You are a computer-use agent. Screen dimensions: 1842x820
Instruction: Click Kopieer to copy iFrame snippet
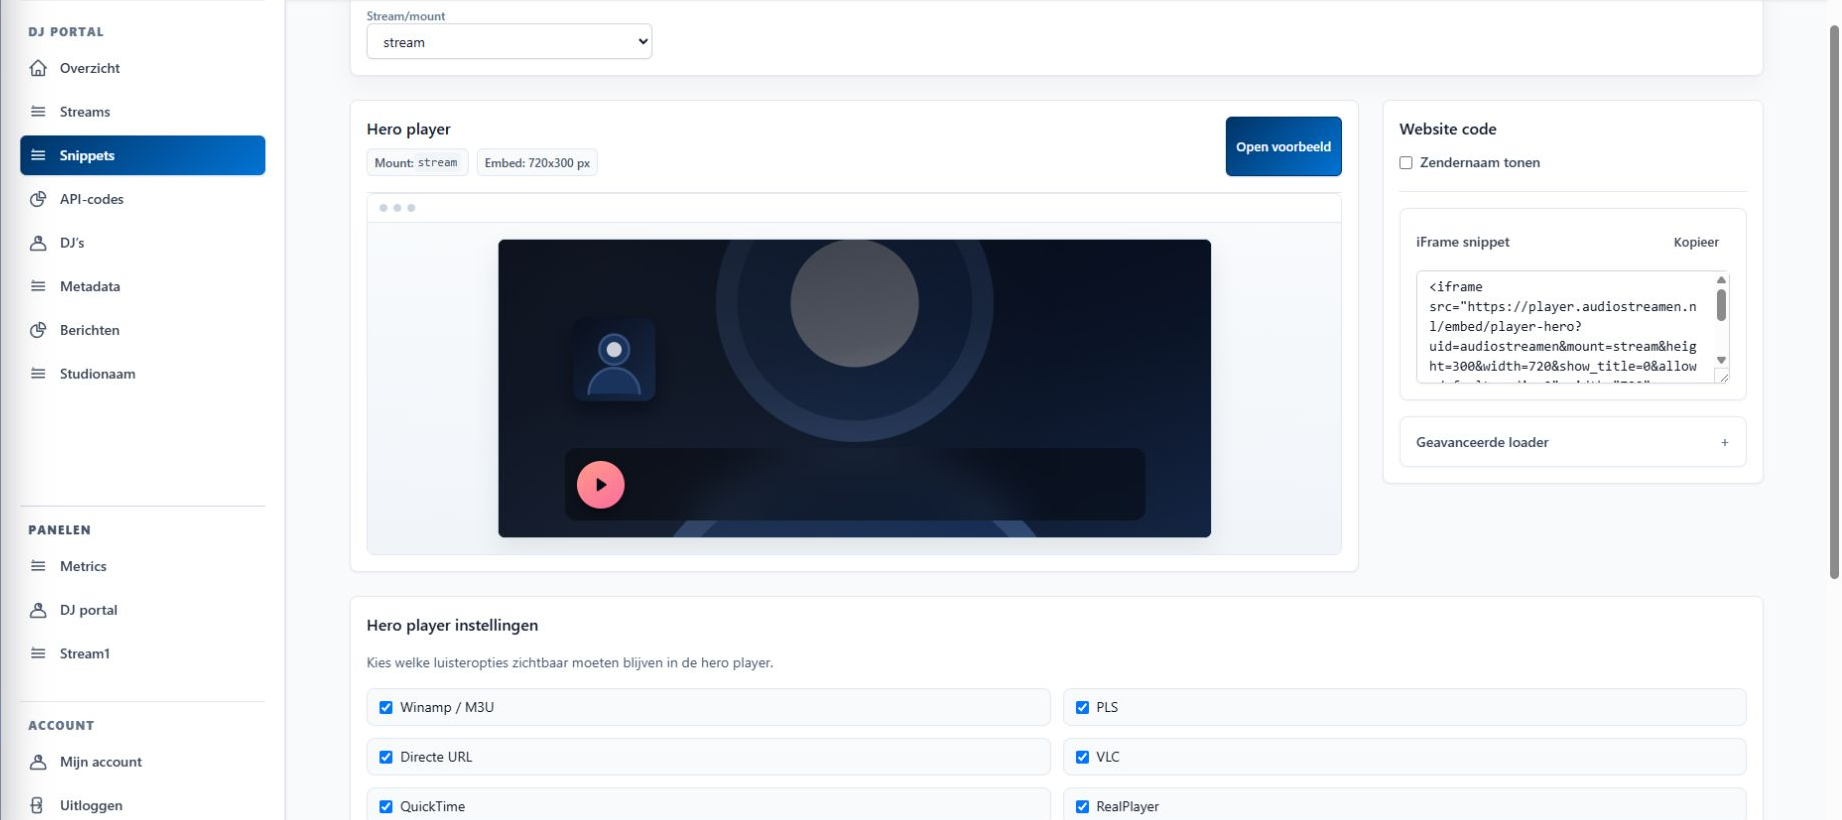coord(1696,242)
